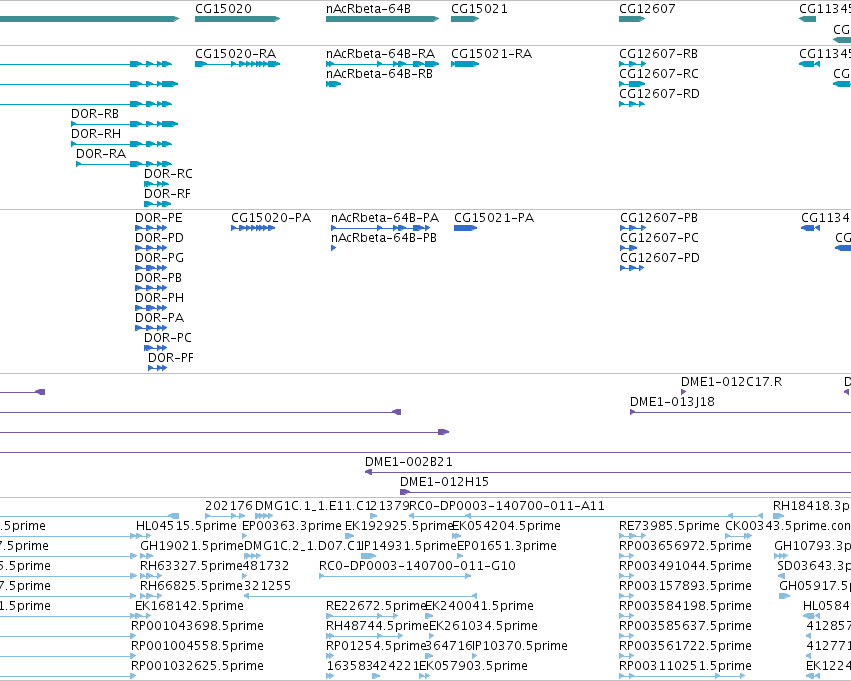Click protein nAcRbeta-64B-PB
Screen dimensions: 851x681
(x=384, y=238)
